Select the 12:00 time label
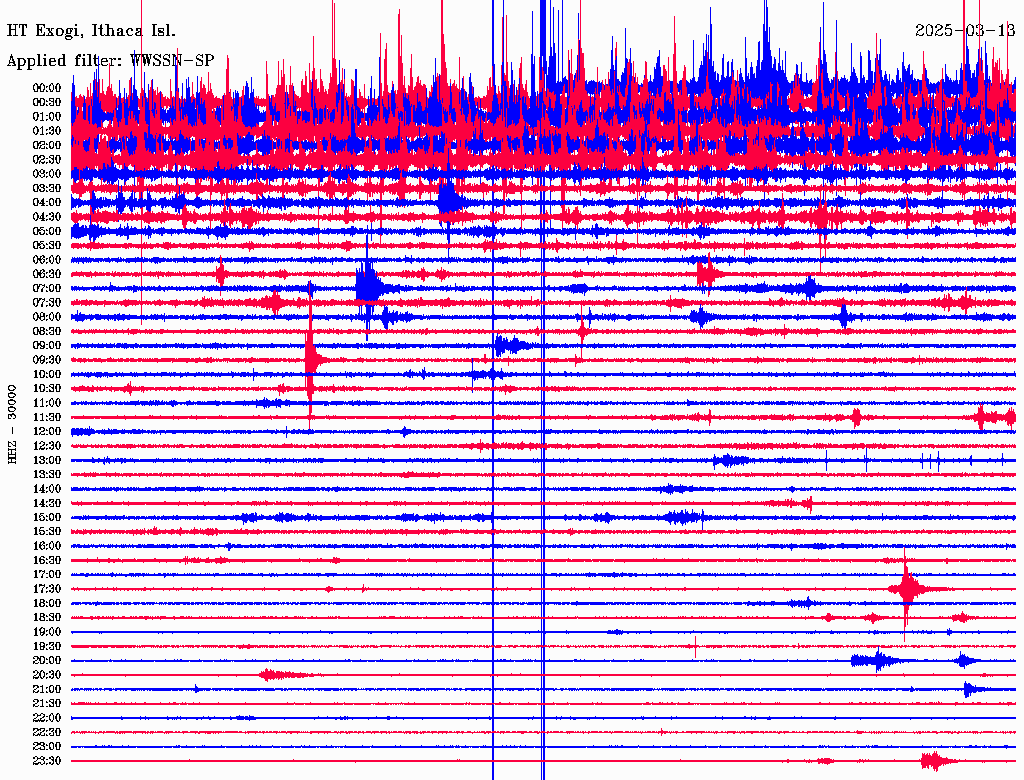Screen dimensions: 1024x780 click(x=47, y=431)
